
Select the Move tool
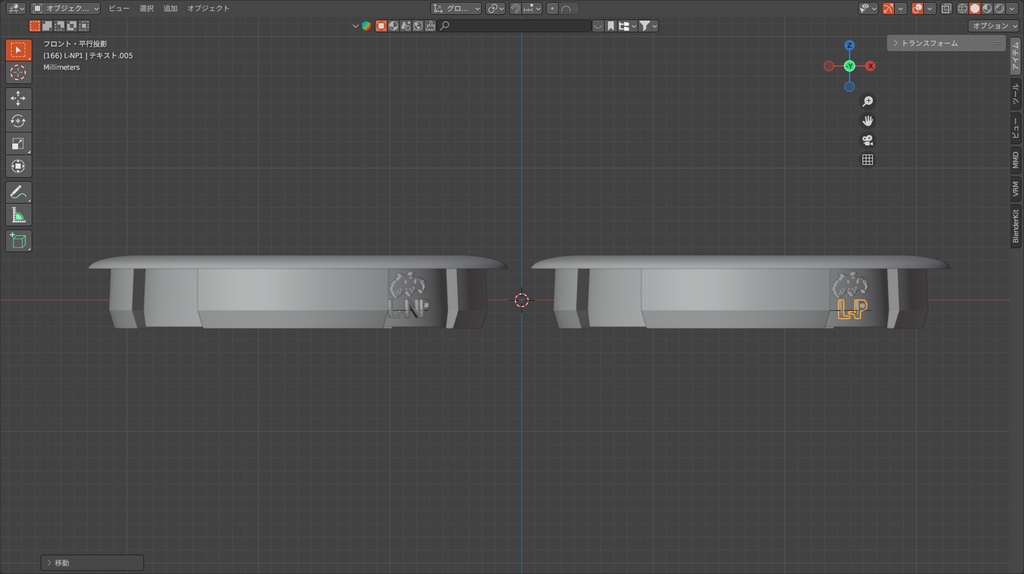(x=18, y=98)
